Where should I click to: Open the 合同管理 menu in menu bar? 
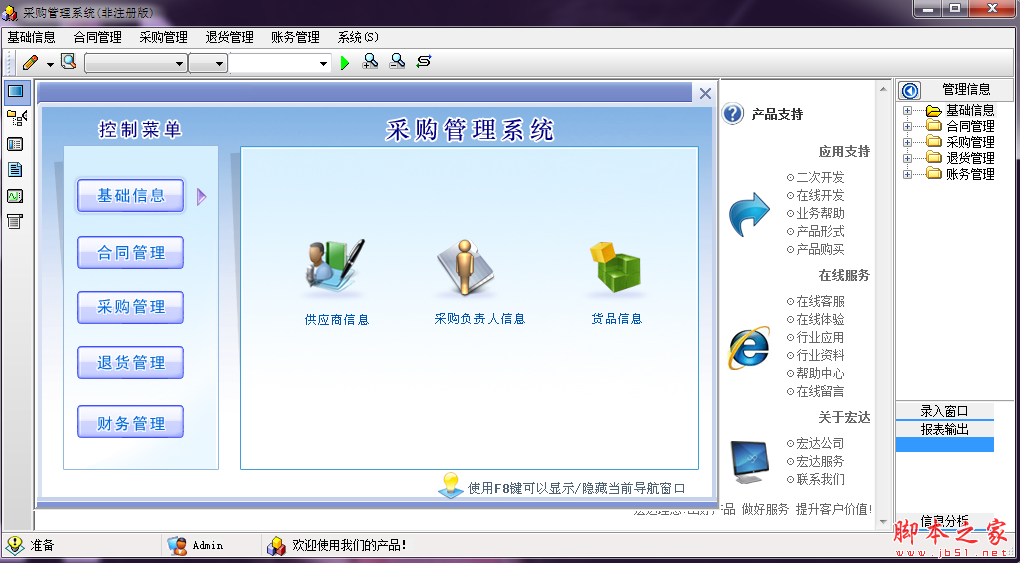[98, 38]
